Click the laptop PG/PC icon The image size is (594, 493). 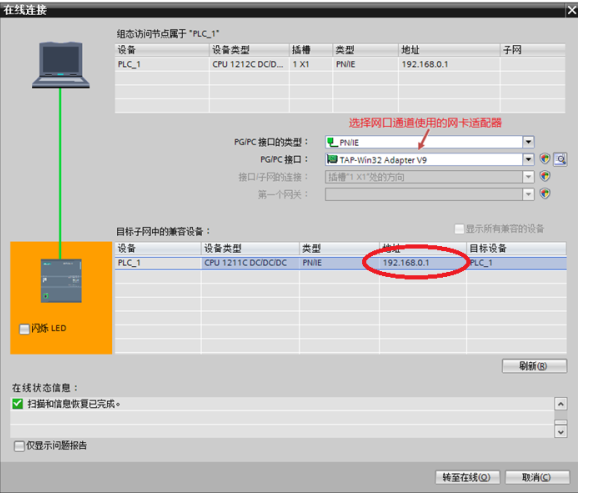click(x=61, y=65)
